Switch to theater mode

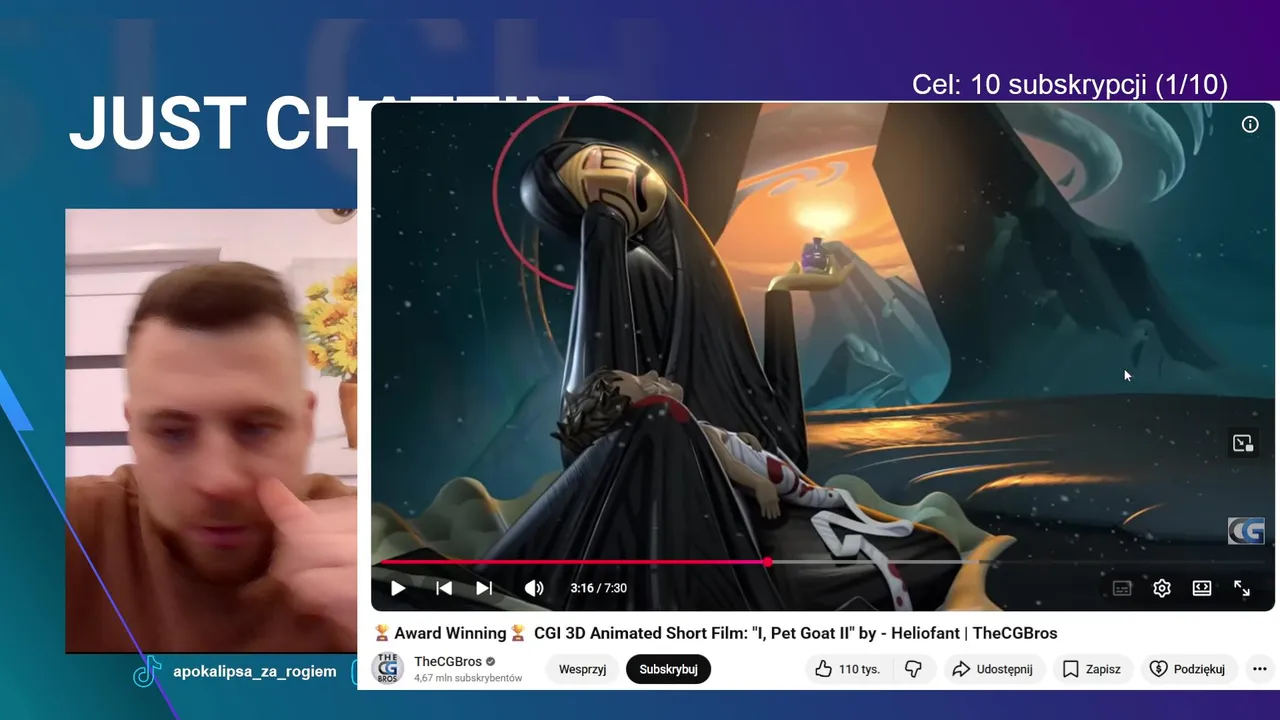point(1202,588)
